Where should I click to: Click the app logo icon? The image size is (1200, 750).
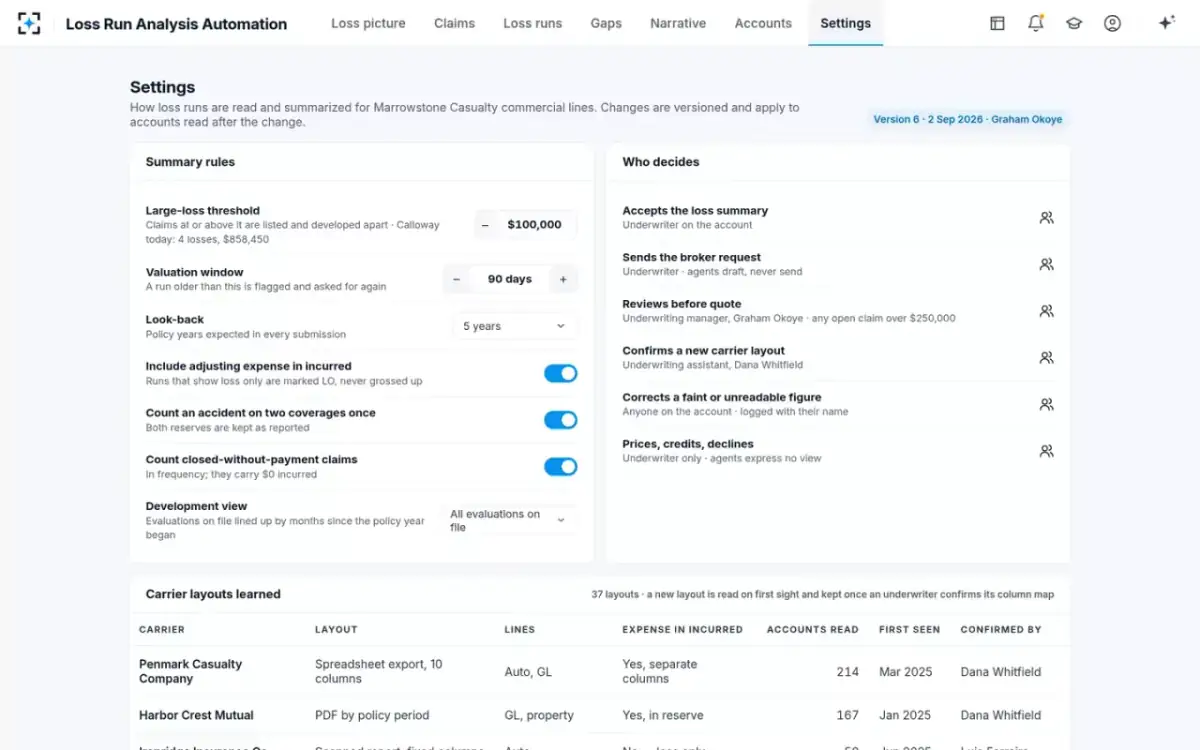click(29, 23)
